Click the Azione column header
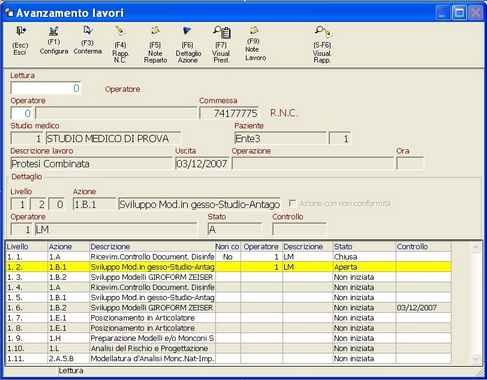The image size is (487, 380). 68,247
